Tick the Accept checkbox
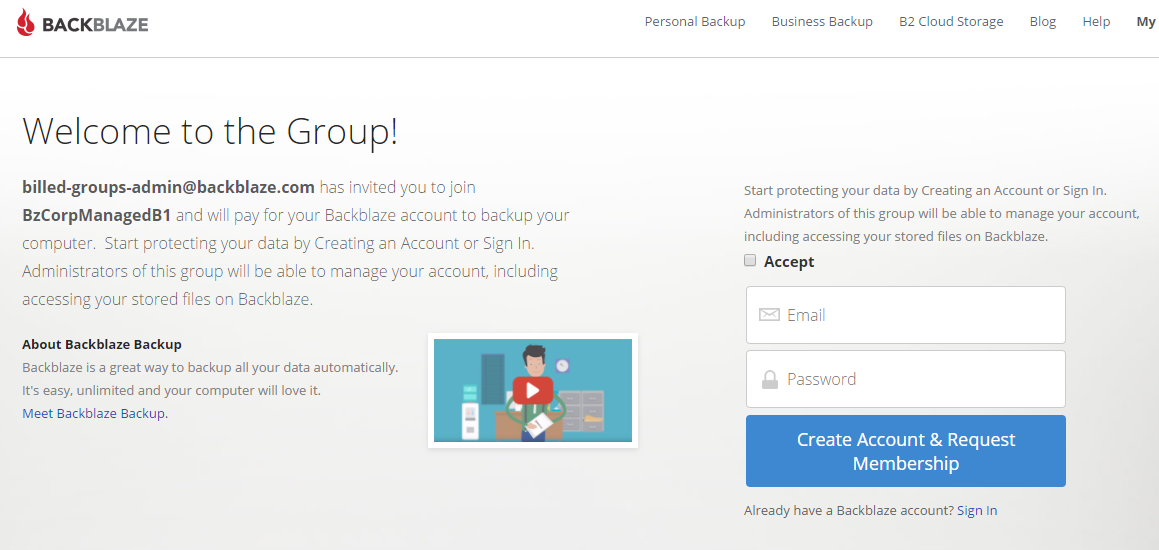Screen dimensions: 1159x550 coord(750,260)
